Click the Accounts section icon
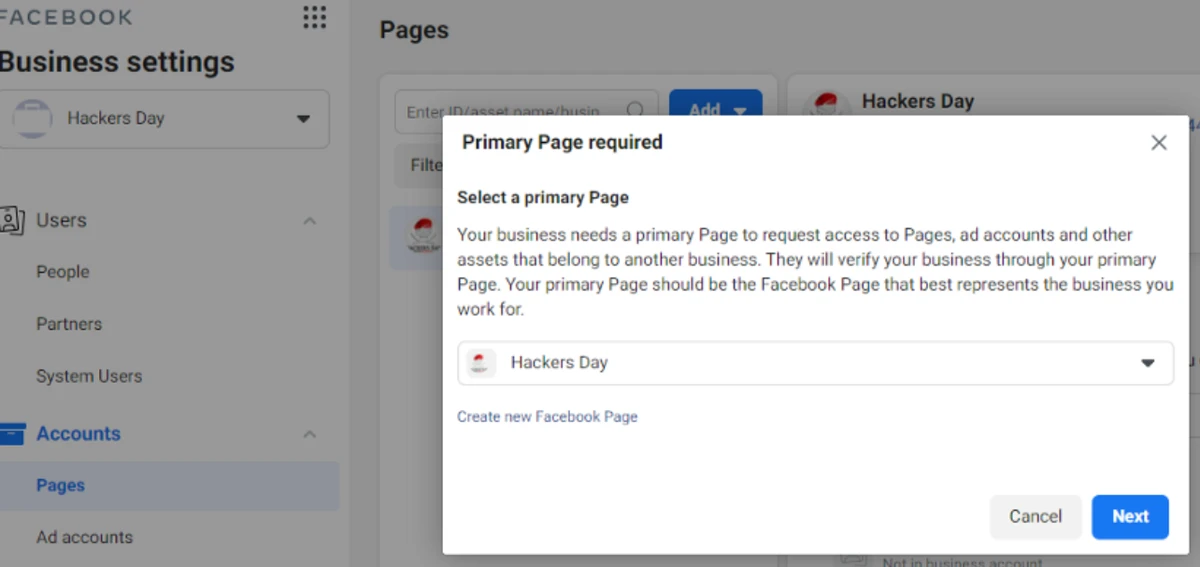 [x=12, y=434]
